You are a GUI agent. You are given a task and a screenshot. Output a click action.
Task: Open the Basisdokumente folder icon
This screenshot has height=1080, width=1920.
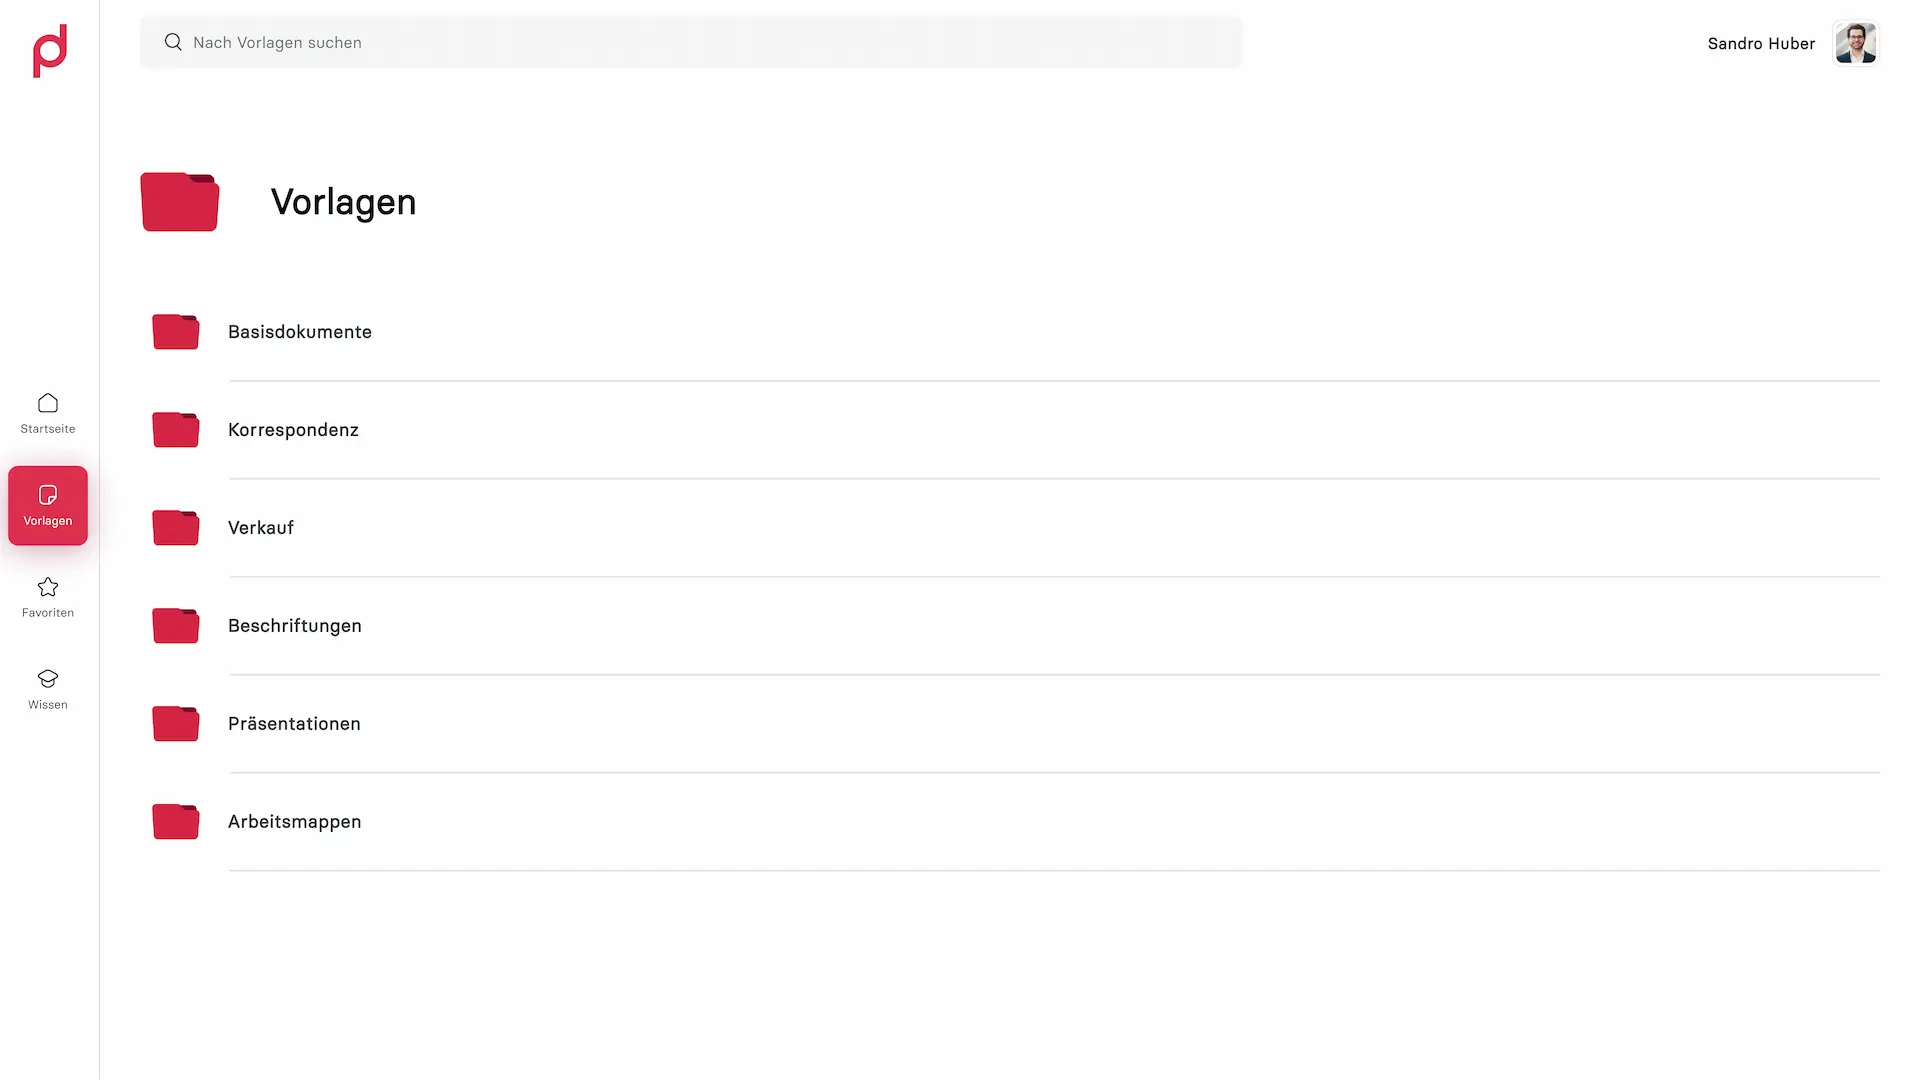(x=176, y=332)
